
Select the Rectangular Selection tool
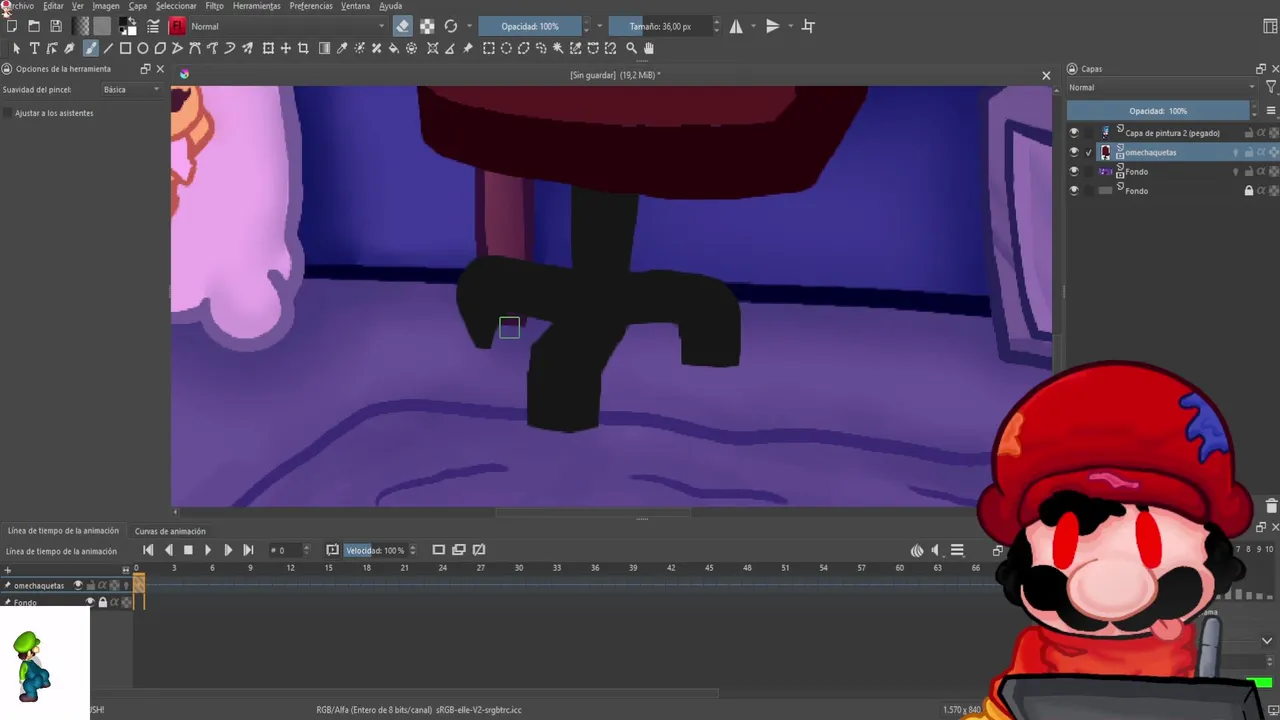(x=489, y=48)
